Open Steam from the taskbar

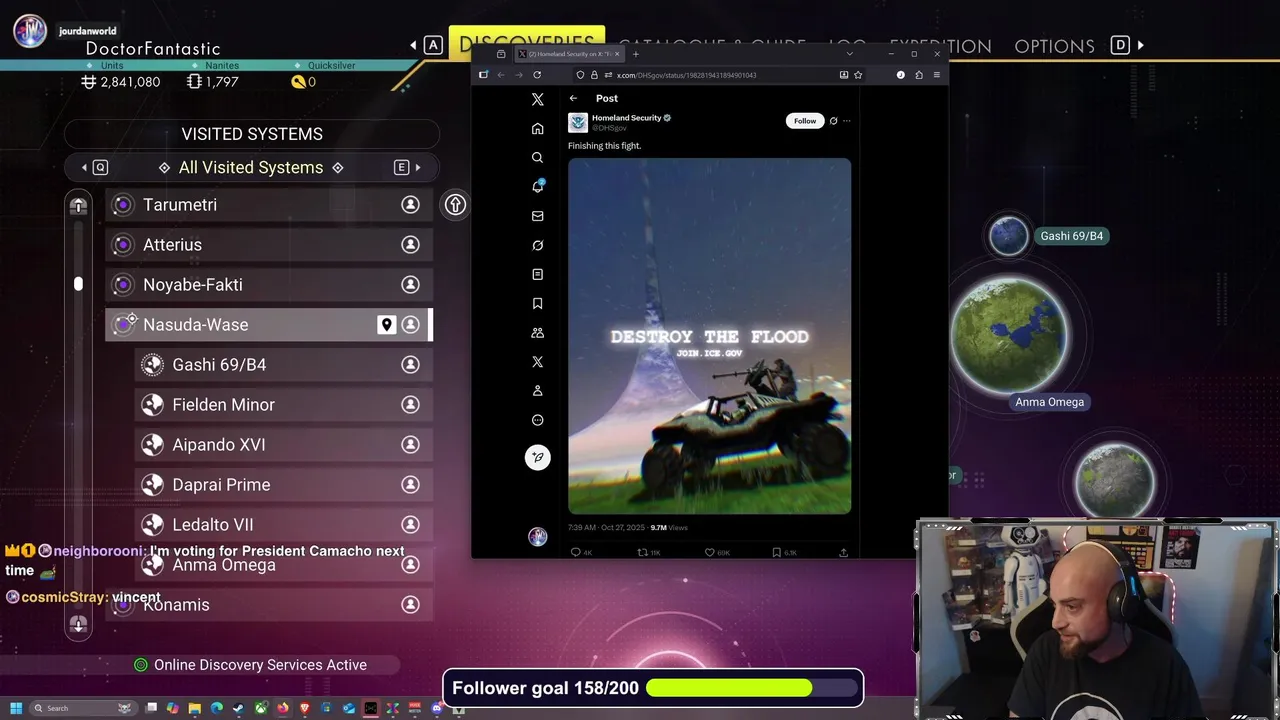click(238, 708)
